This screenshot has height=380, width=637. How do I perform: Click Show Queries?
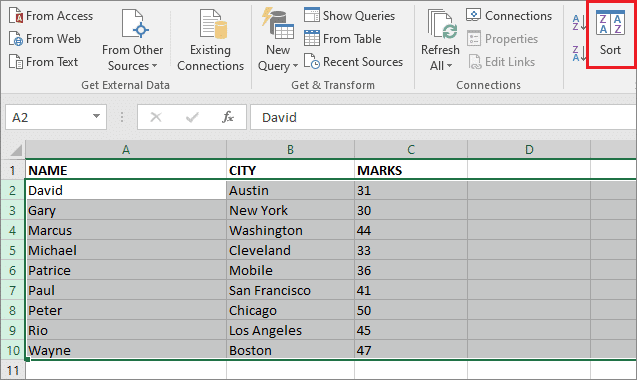point(349,16)
